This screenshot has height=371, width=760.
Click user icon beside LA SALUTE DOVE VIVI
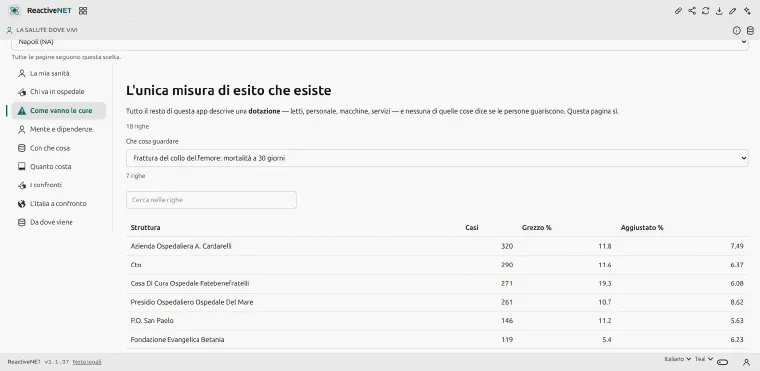point(9,30)
